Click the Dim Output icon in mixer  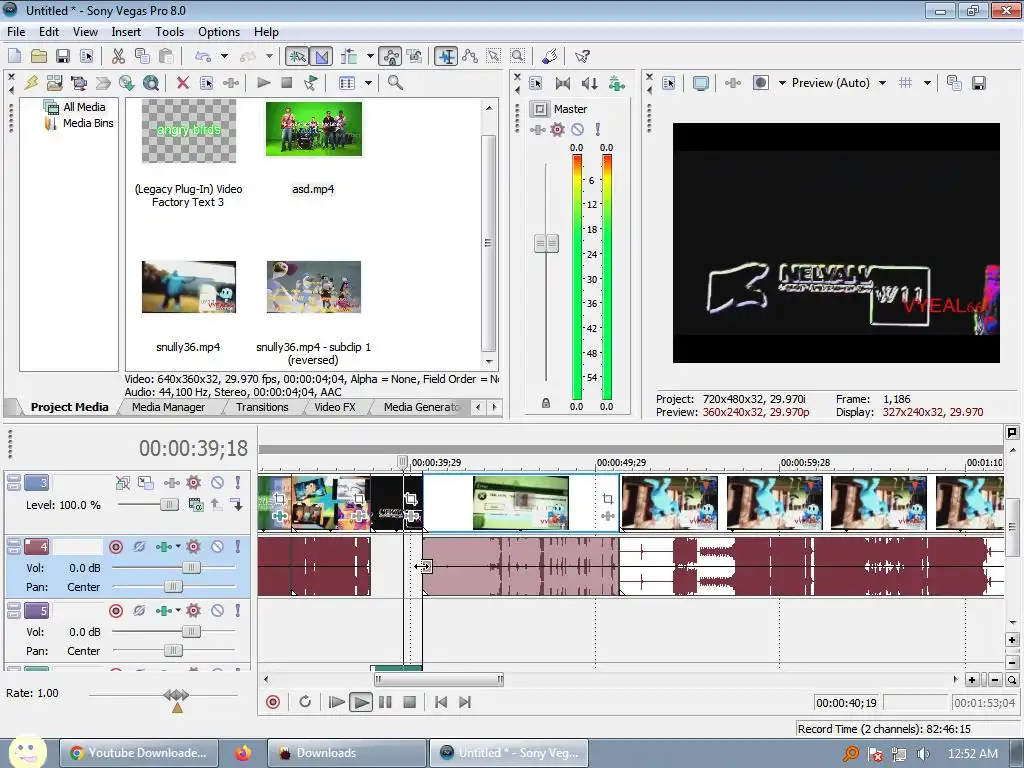(x=590, y=83)
